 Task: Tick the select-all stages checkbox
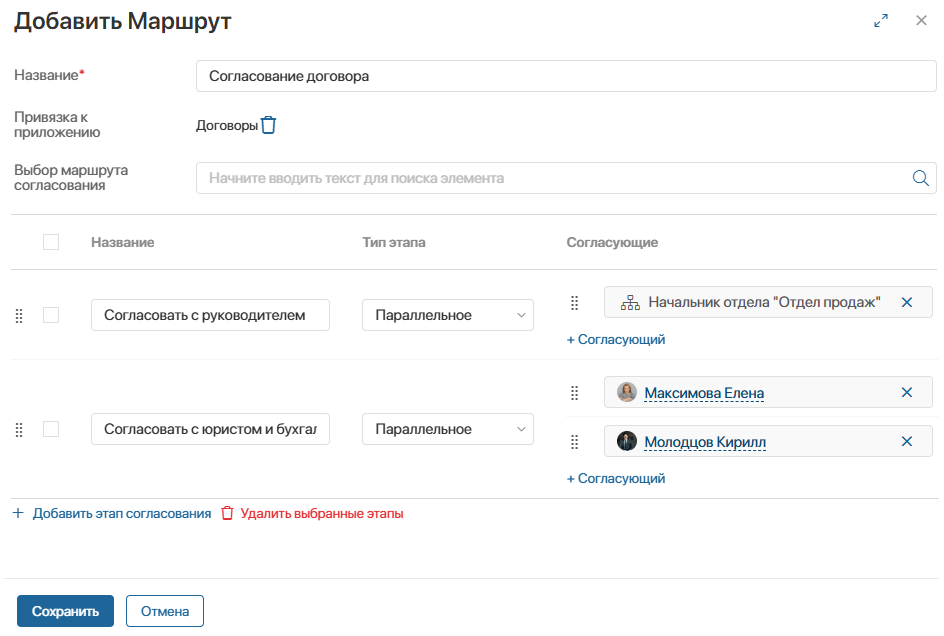[x=51, y=242]
